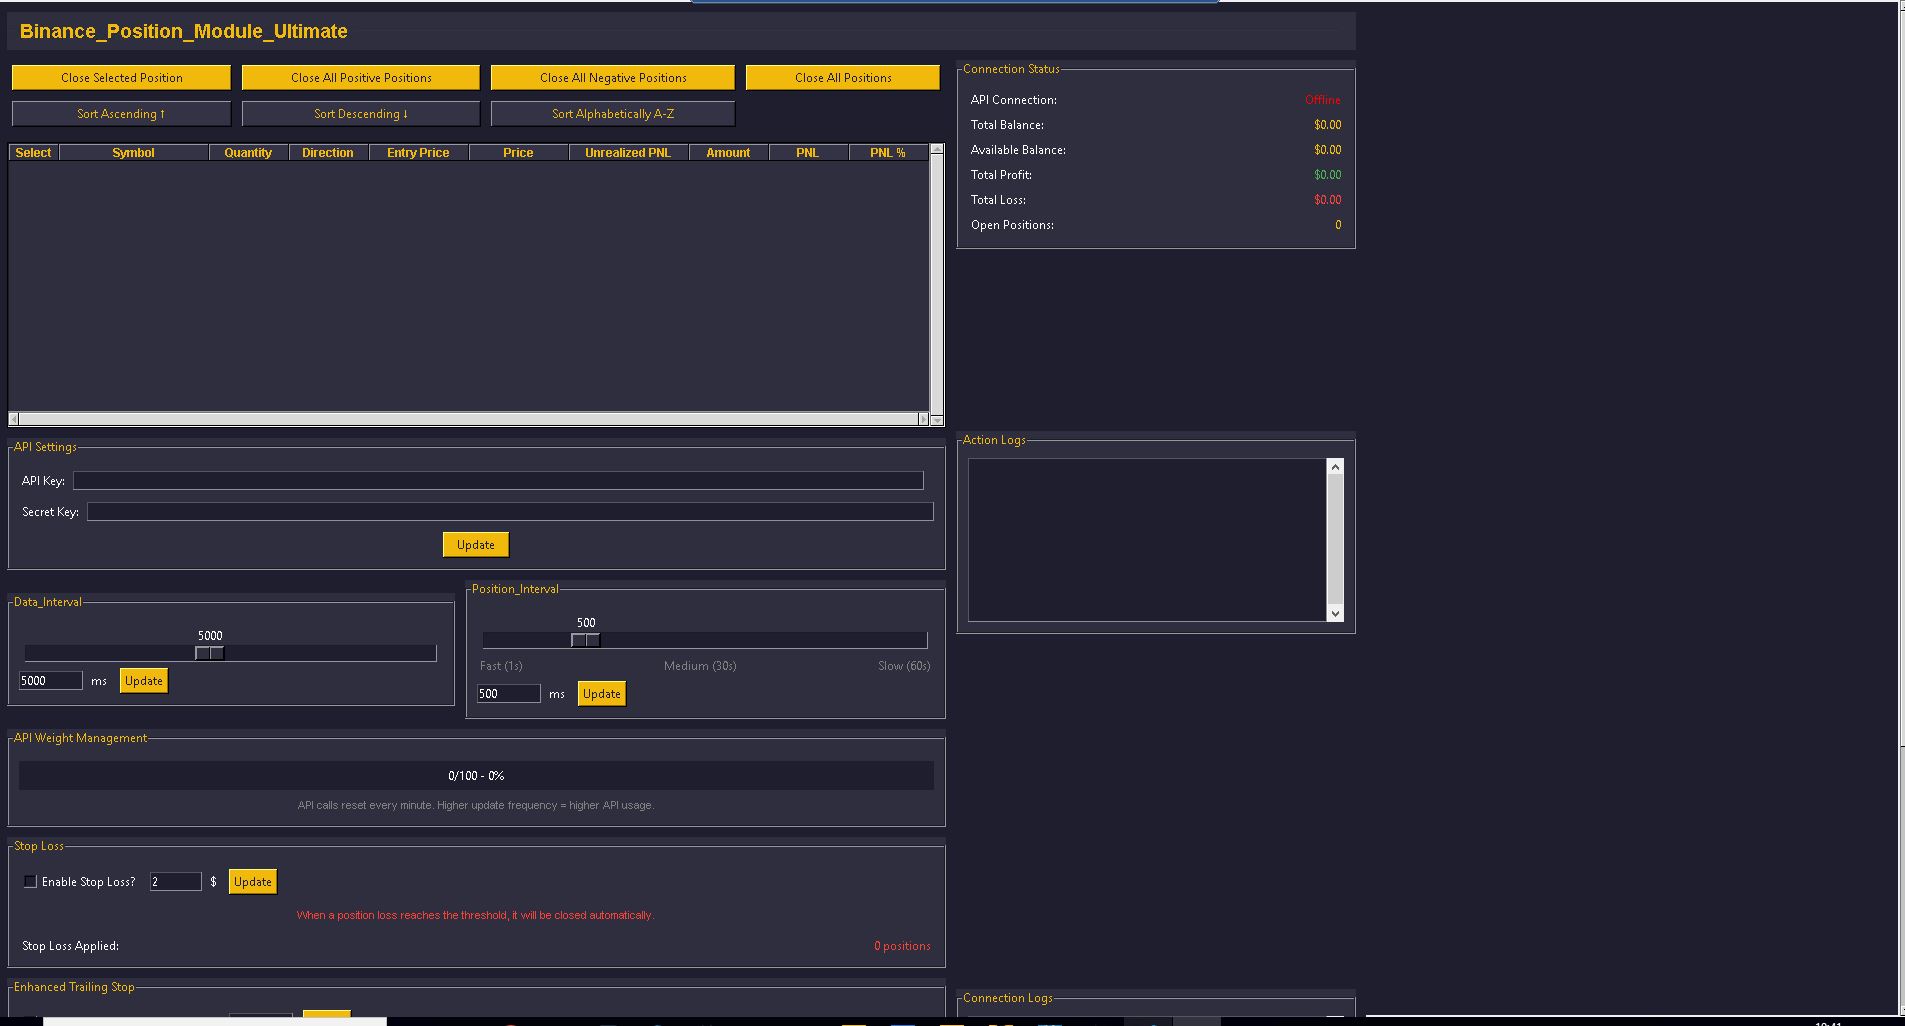
Task: Click the Select column header
Action: coord(33,153)
